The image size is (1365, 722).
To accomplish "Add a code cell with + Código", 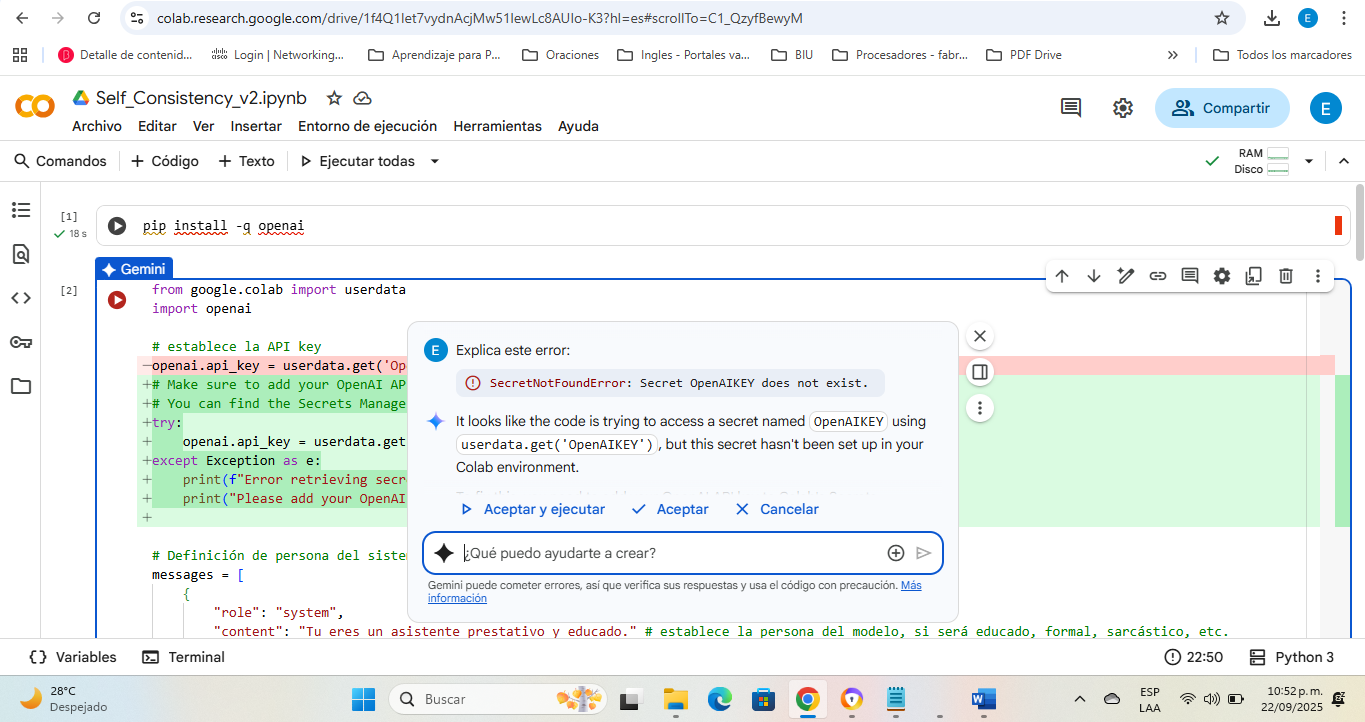I will pyautogui.click(x=165, y=161).
